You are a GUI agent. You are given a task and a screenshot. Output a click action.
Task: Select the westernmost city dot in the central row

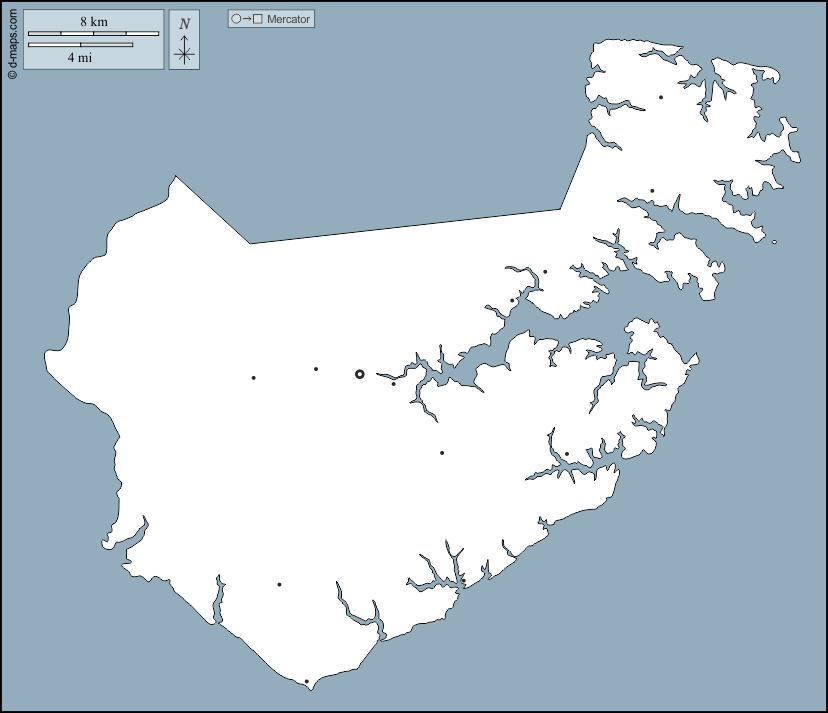click(x=254, y=378)
